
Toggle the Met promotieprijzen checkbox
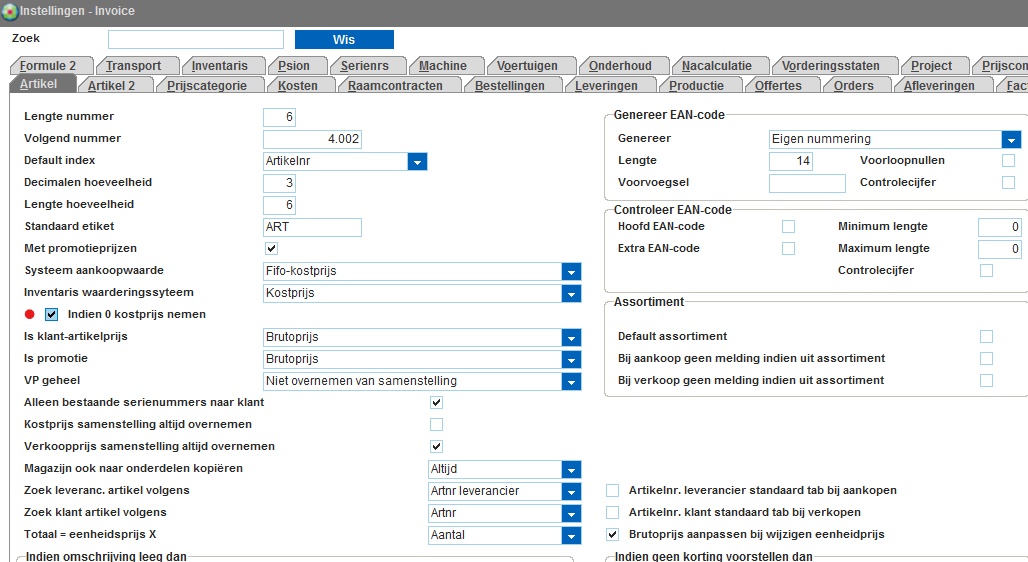[271, 248]
